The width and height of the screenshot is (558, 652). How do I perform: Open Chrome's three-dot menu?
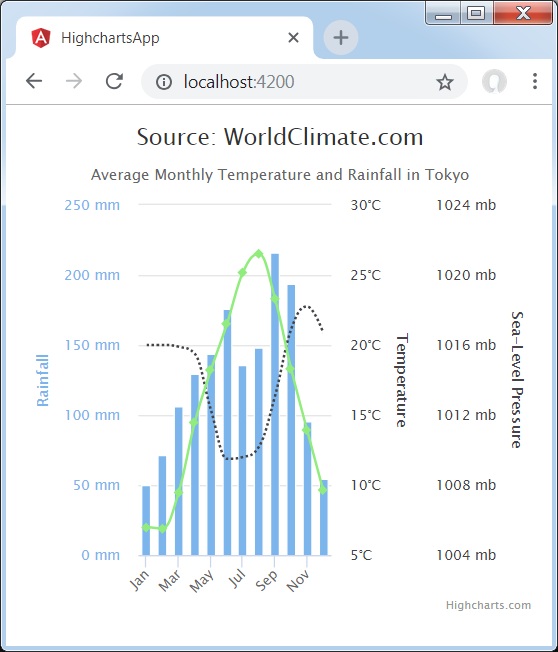click(535, 81)
